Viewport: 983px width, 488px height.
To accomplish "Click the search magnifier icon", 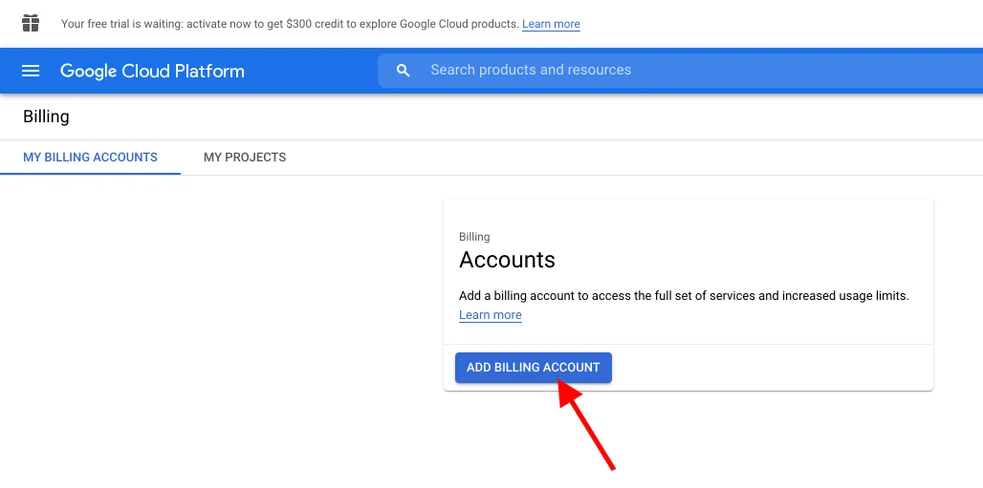I will click(x=404, y=70).
